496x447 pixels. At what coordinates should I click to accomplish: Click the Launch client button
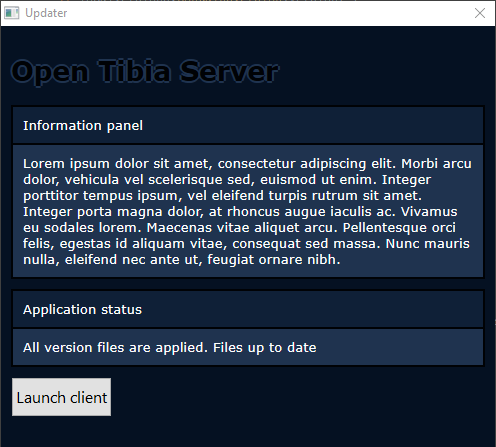tap(61, 397)
